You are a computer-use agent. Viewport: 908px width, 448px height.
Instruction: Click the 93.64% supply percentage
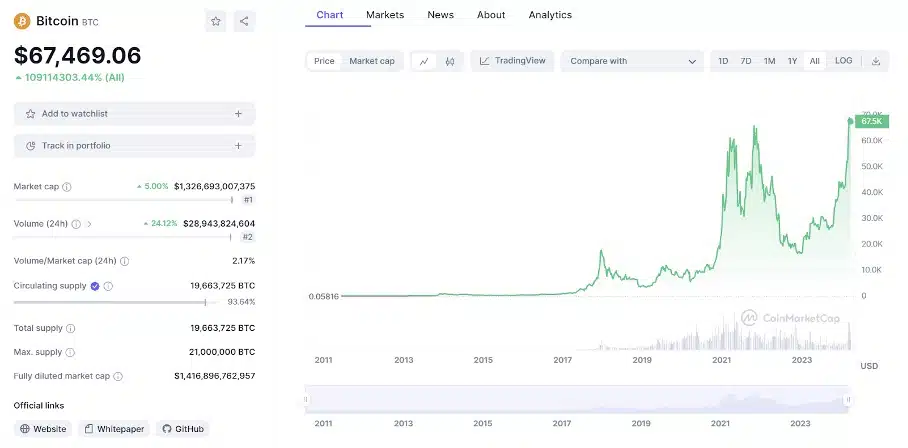241,302
